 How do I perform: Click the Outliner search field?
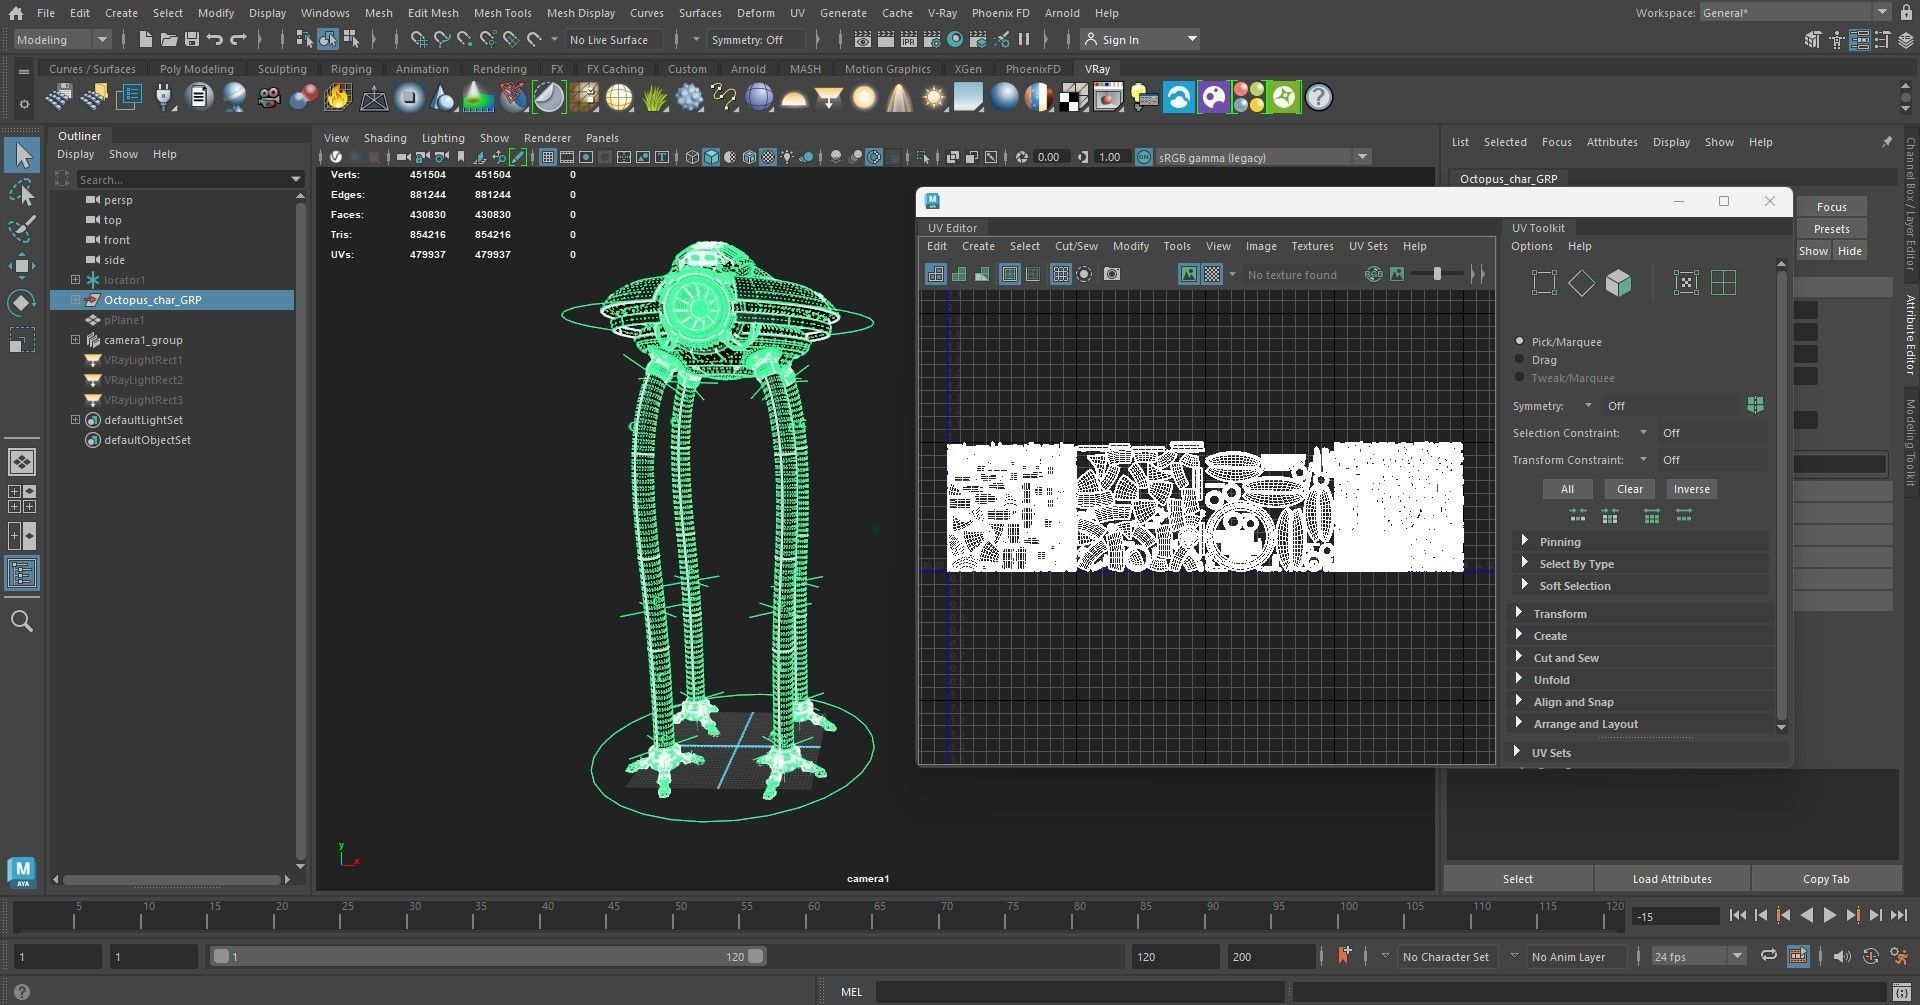coord(189,179)
